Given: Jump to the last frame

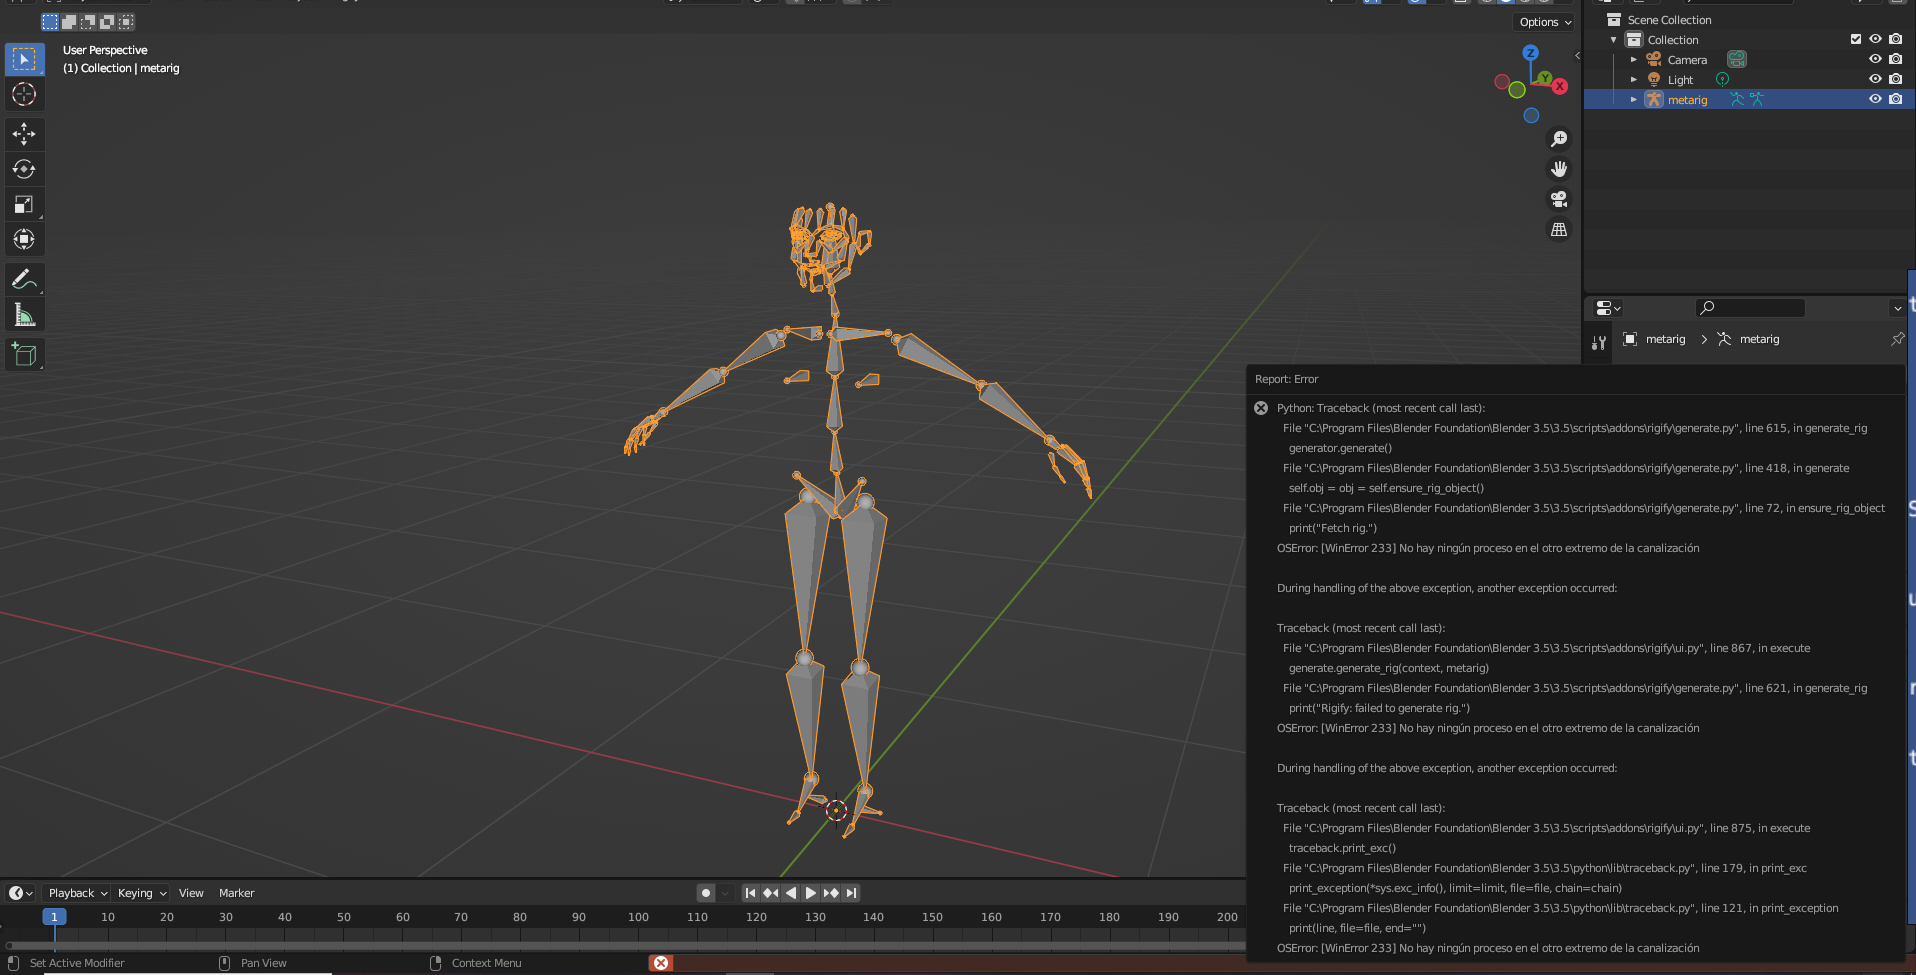Looking at the screenshot, I should pyautogui.click(x=851, y=893).
